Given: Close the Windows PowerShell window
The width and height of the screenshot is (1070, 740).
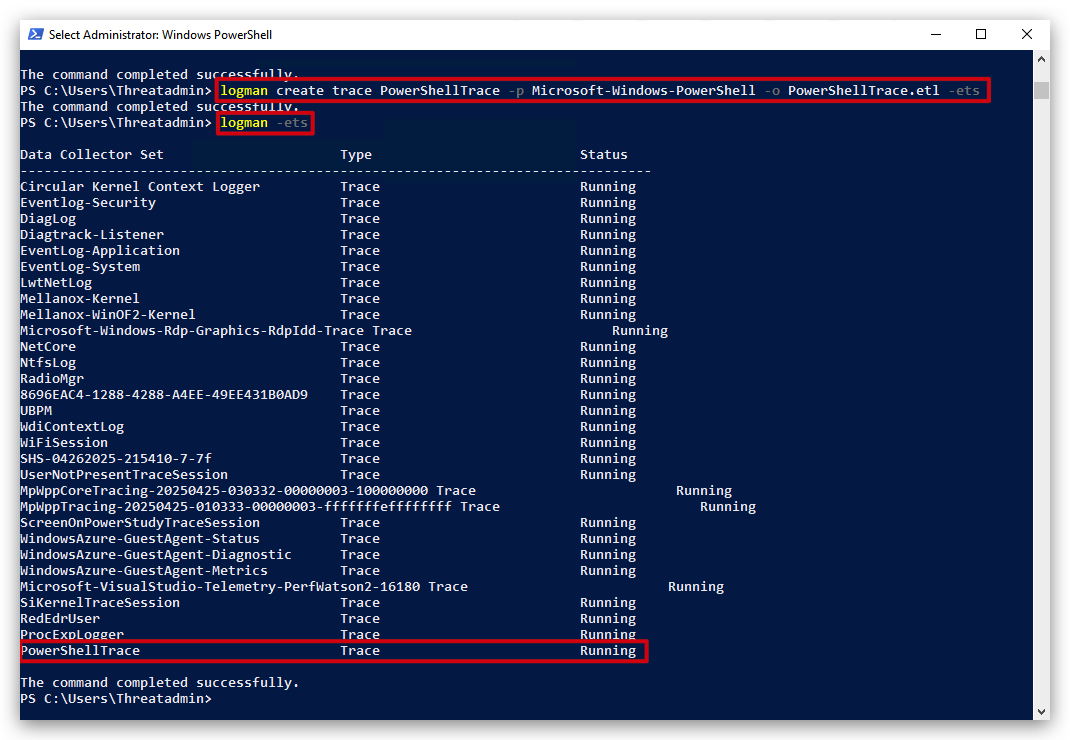Looking at the screenshot, I should tap(1026, 34).
